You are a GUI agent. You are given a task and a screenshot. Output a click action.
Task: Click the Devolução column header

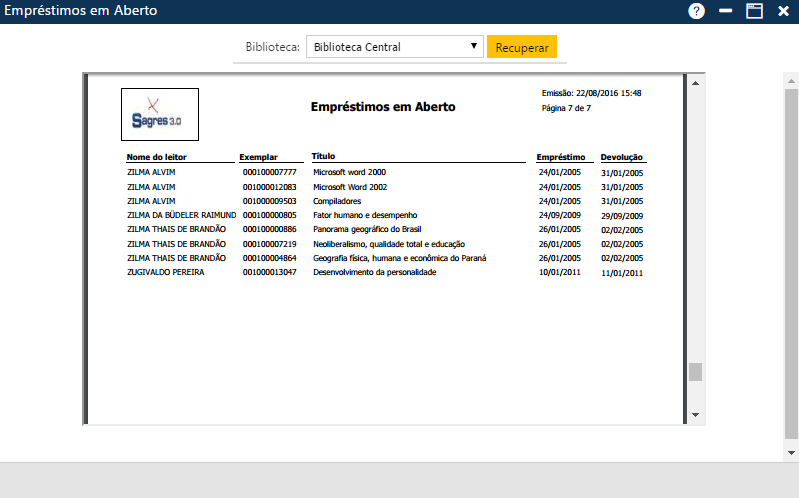pyautogui.click(x=621, y=157)
